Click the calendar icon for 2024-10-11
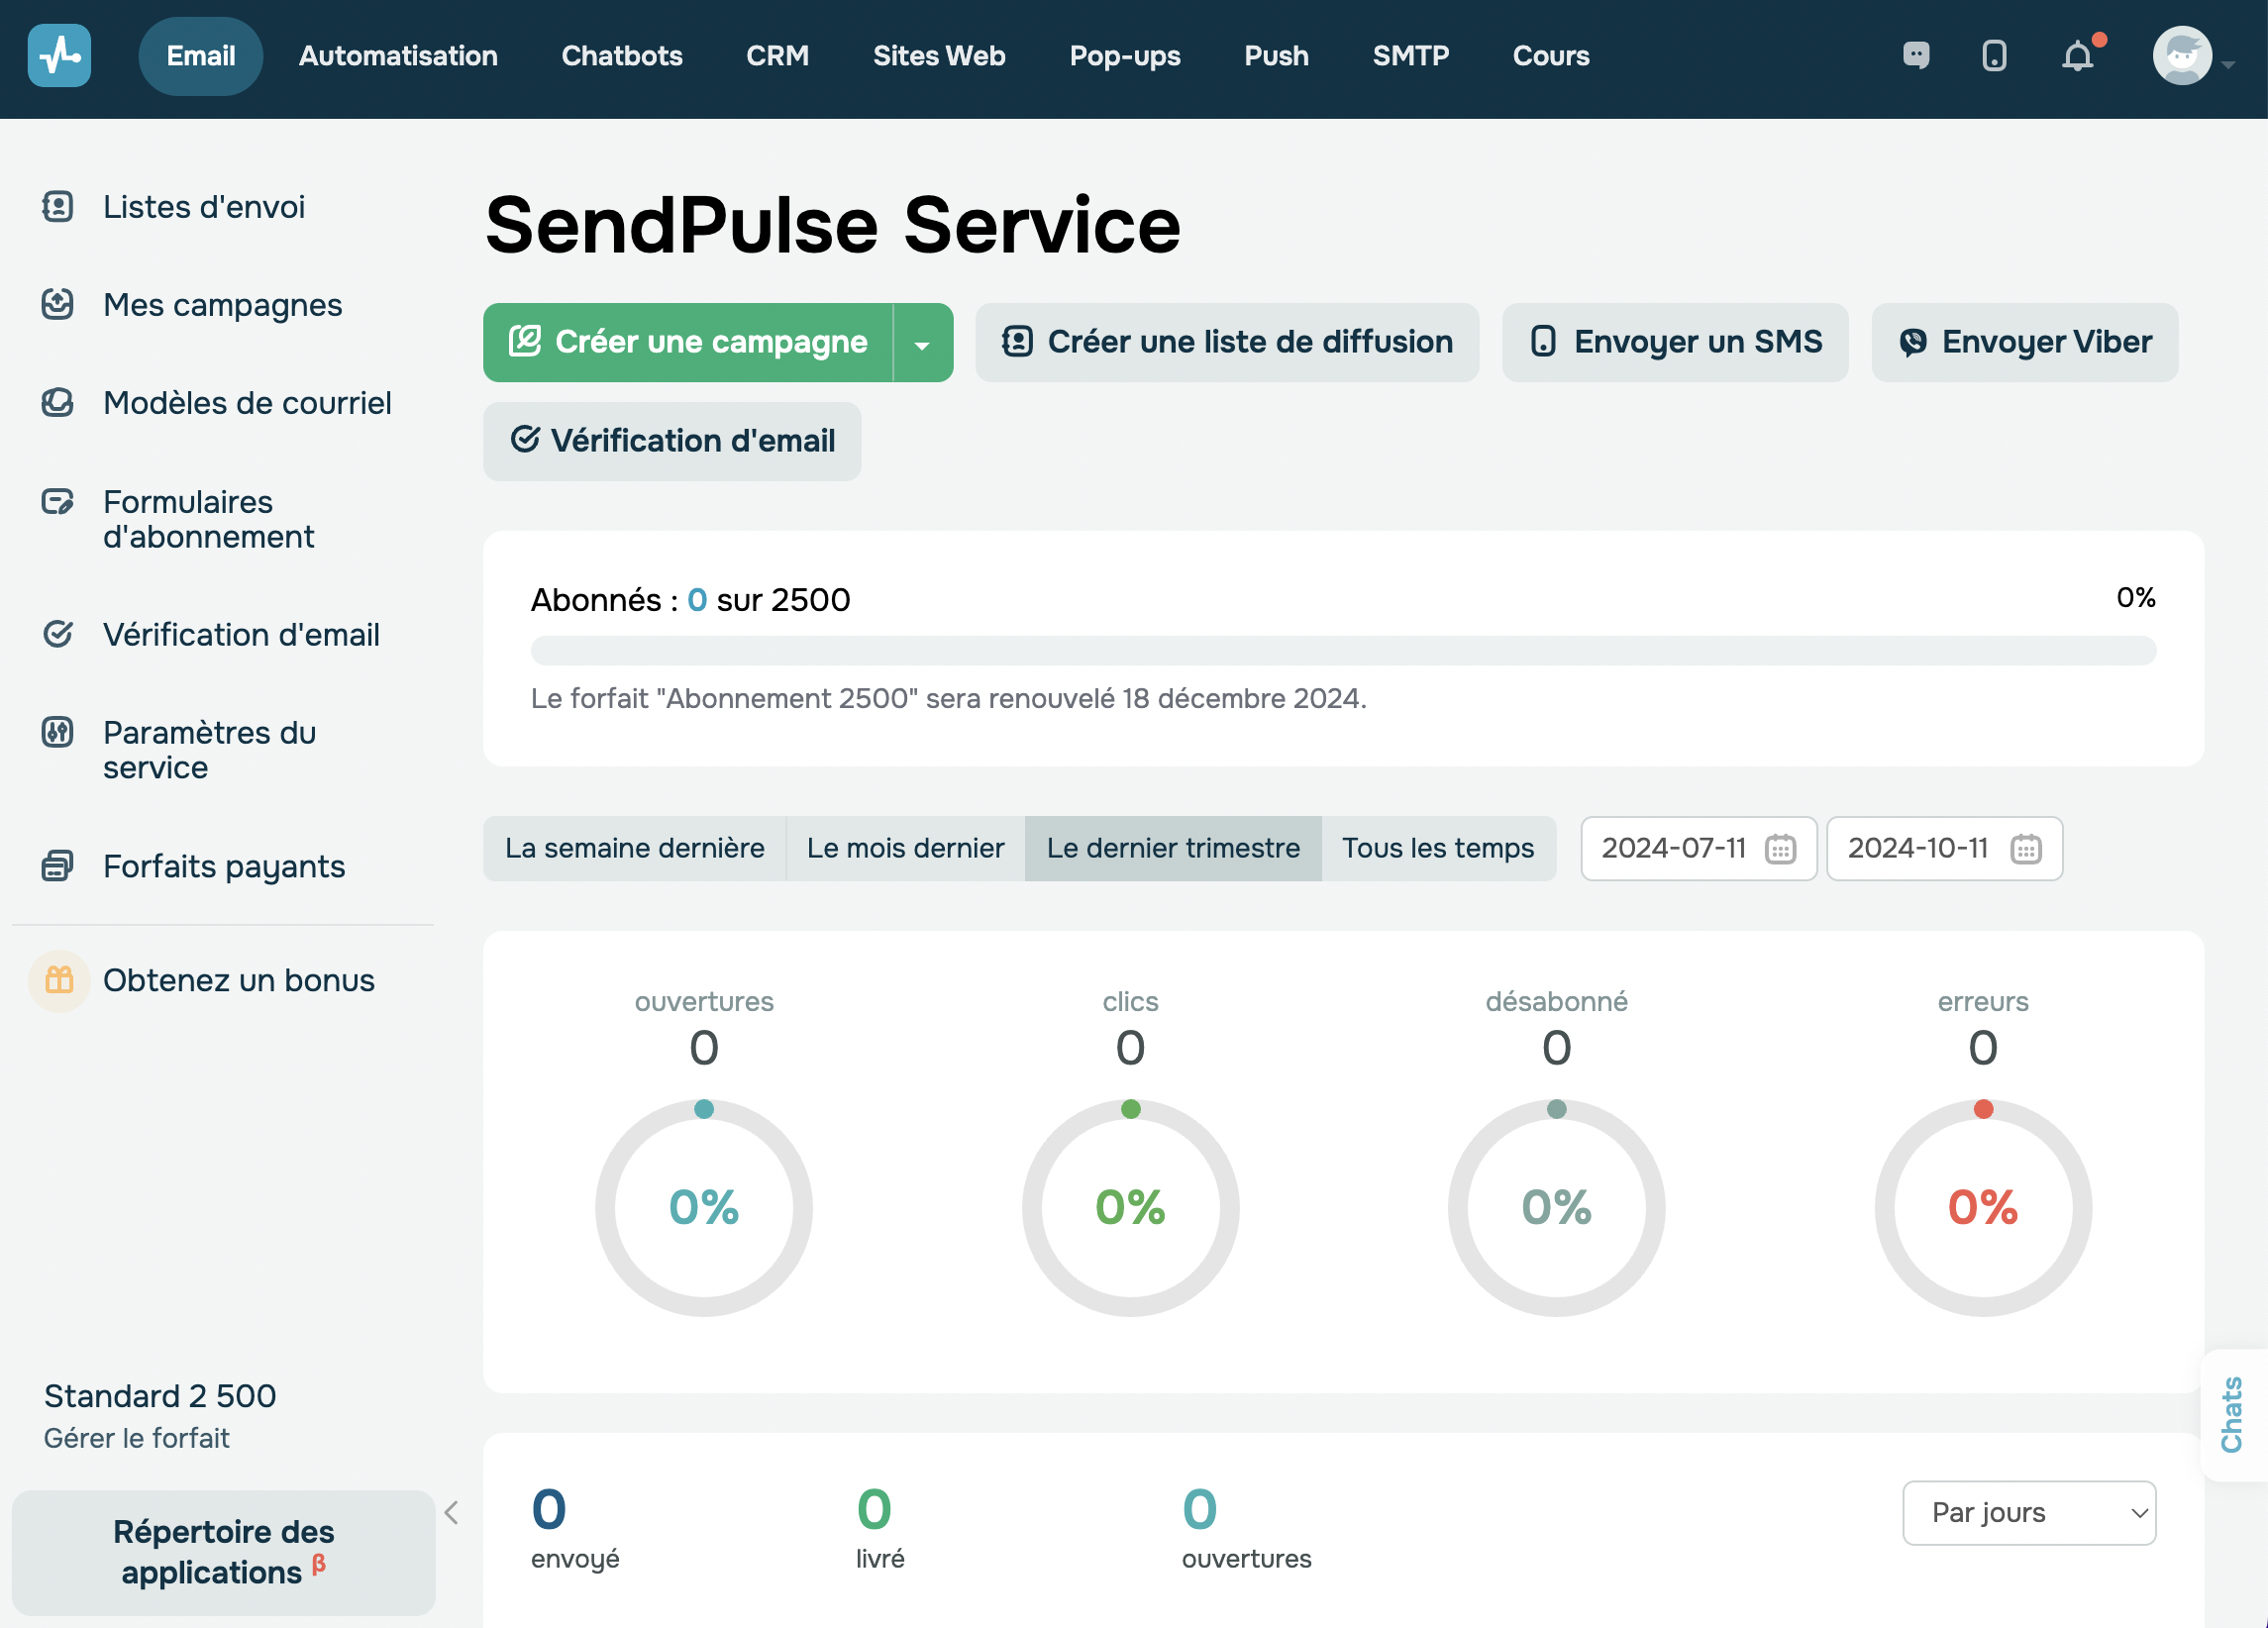Screen dimensions: 2268x1628 2026,849
